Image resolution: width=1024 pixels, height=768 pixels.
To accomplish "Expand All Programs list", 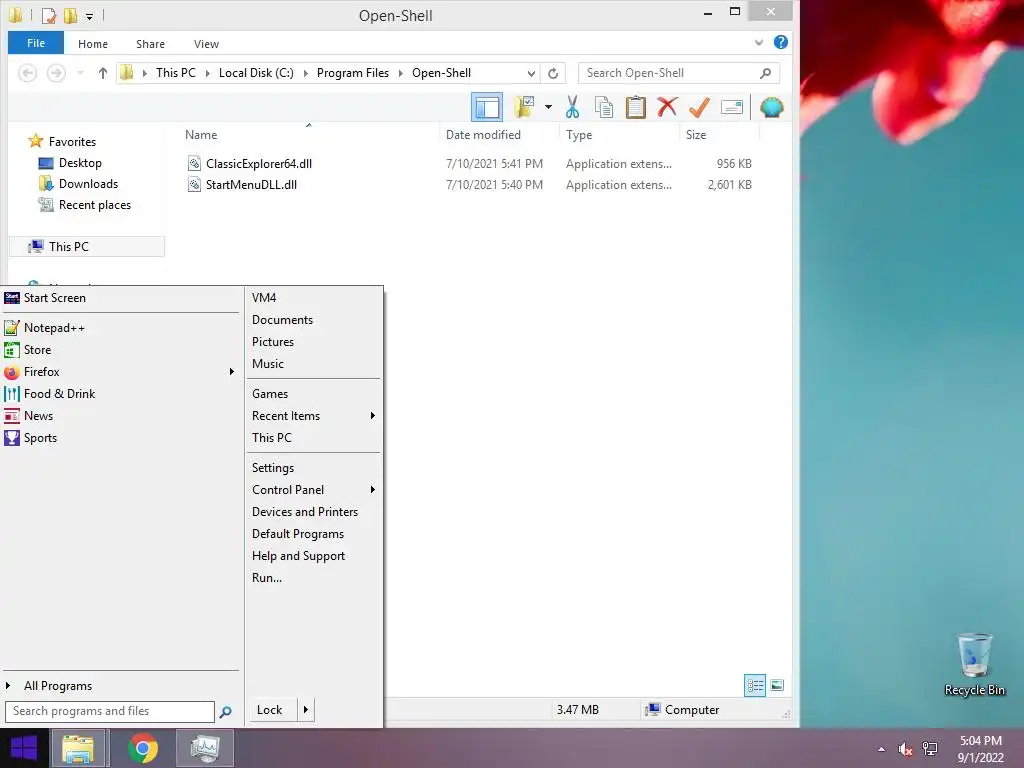I will coord(121,686).
